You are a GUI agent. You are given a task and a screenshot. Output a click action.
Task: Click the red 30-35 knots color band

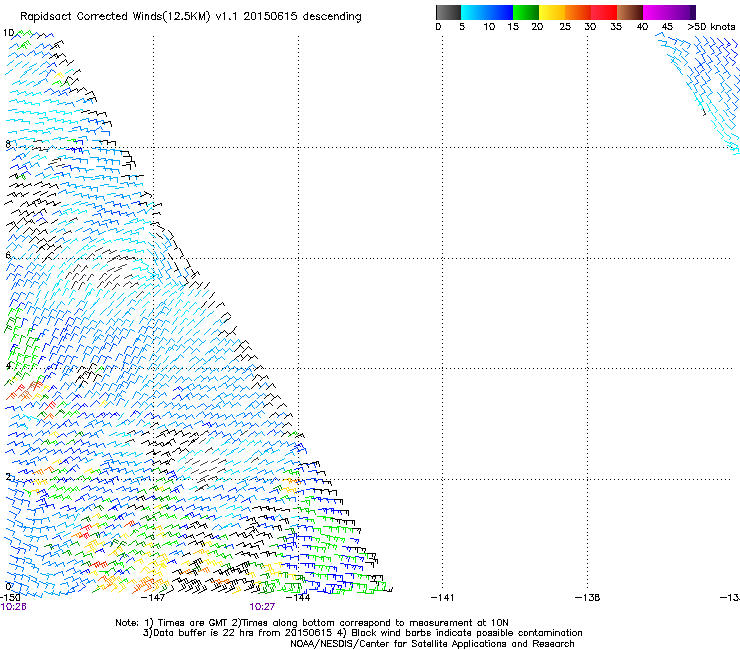(x=604, y=12)
